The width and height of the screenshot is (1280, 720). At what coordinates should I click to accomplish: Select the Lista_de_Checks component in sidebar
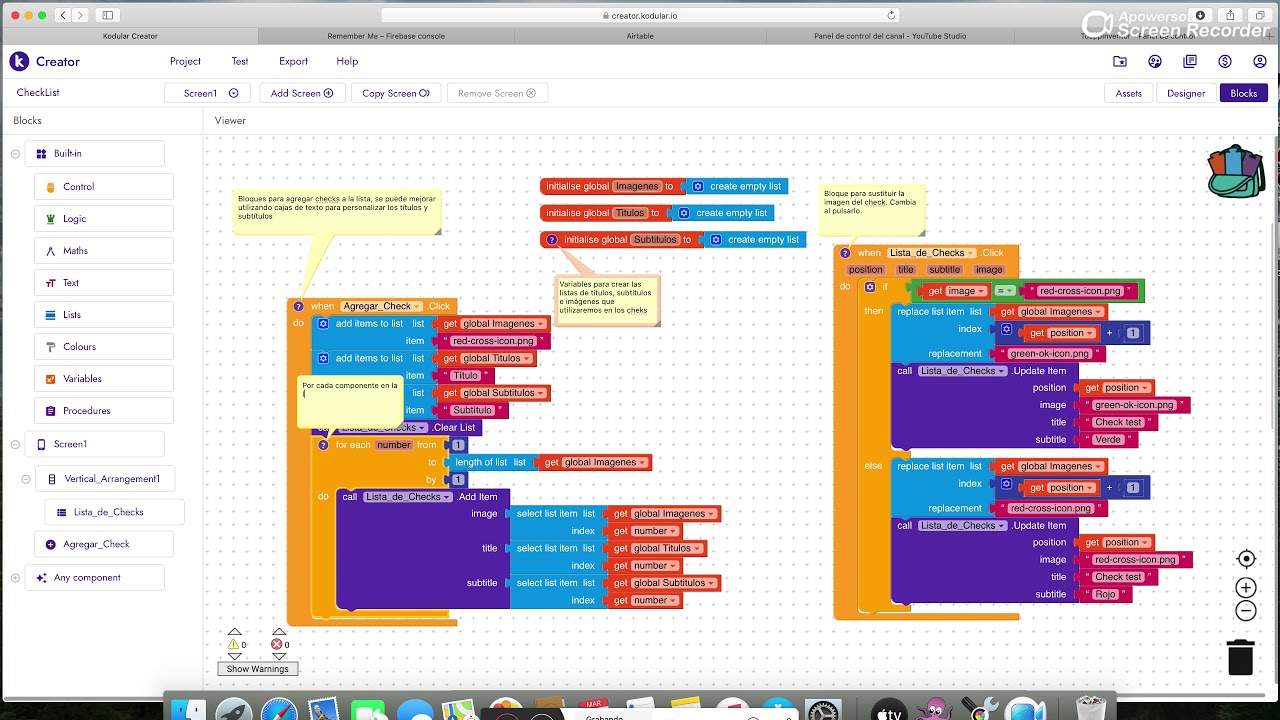(113, 511)
